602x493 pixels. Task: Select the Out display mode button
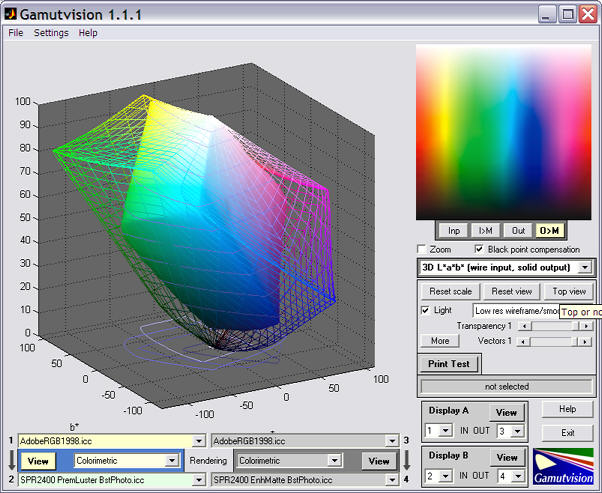(x=518, y=230)
